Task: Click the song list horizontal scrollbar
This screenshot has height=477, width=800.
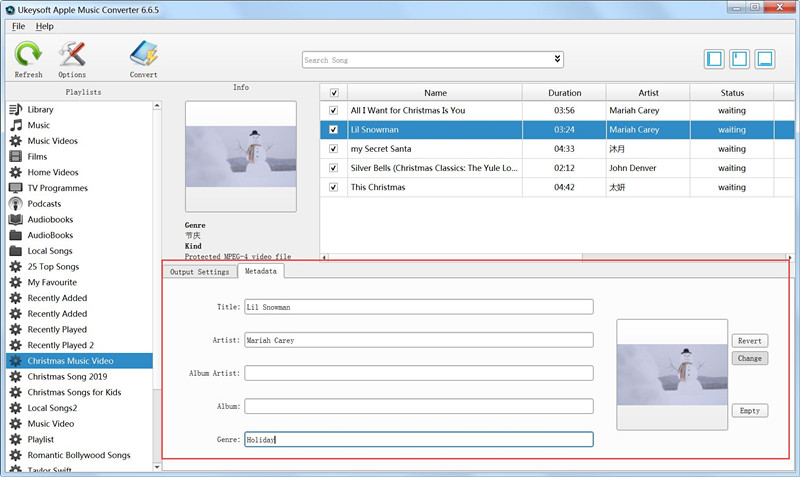Action: (557, 257)
